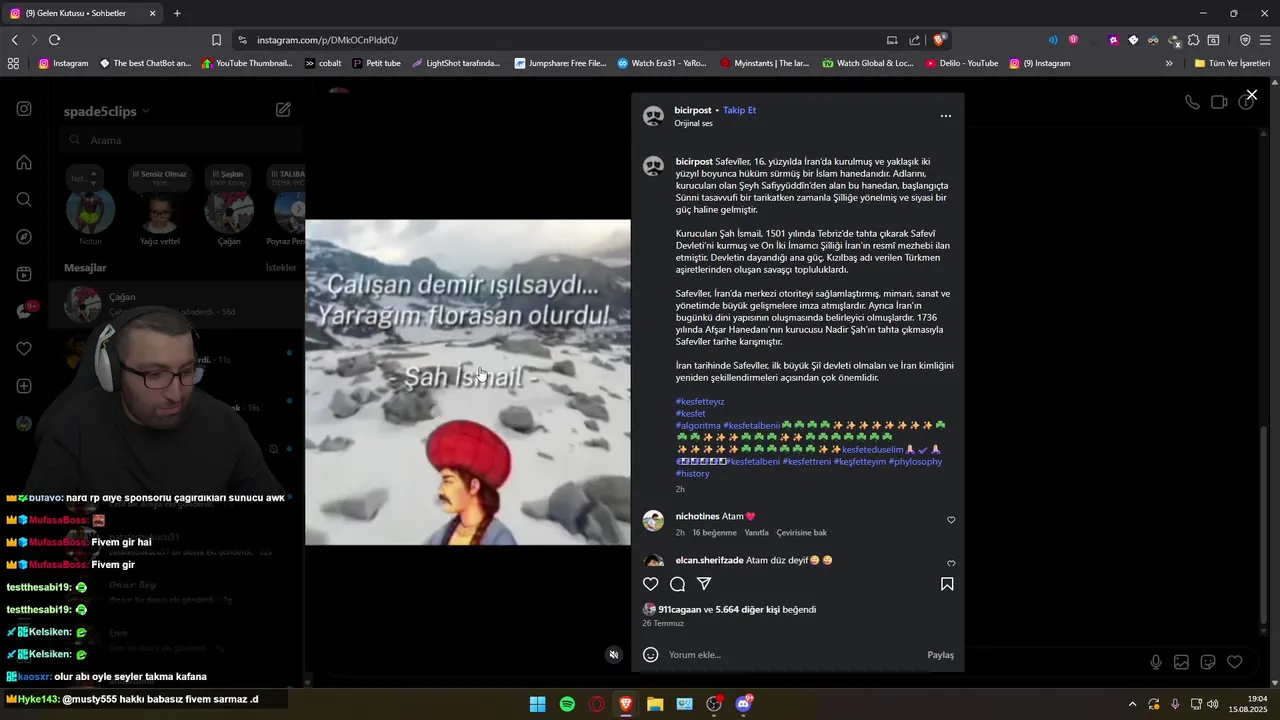Start an audio call in chat

pyautogui.click(x=1192, y=102)
